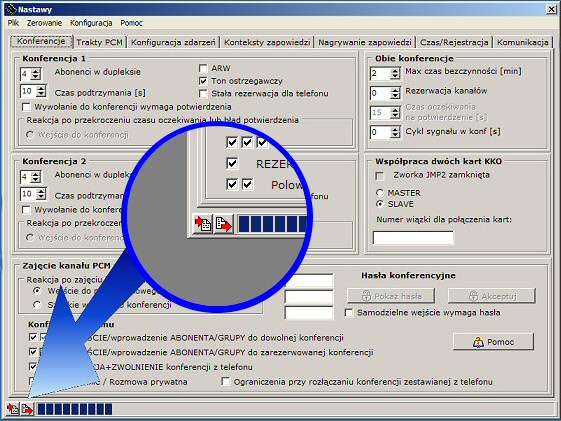Screen dimensions: 561x421
Task: Click the Akceptuj button
Action: tap(492, 296)
